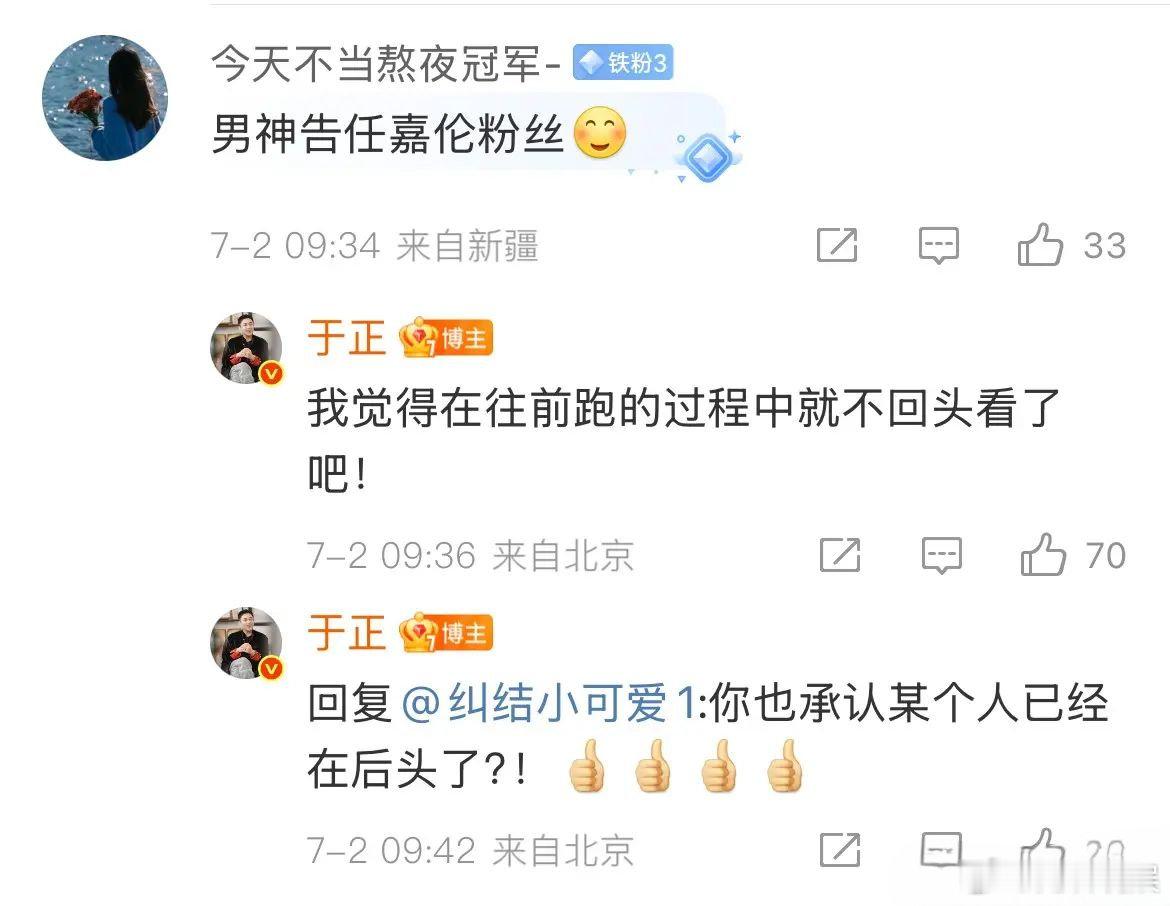Image resolution: width=1170 pixels, height=906 pixels.
Task: Open reply bubble on the 09:42 reply
Action: [x=942, y=849]
